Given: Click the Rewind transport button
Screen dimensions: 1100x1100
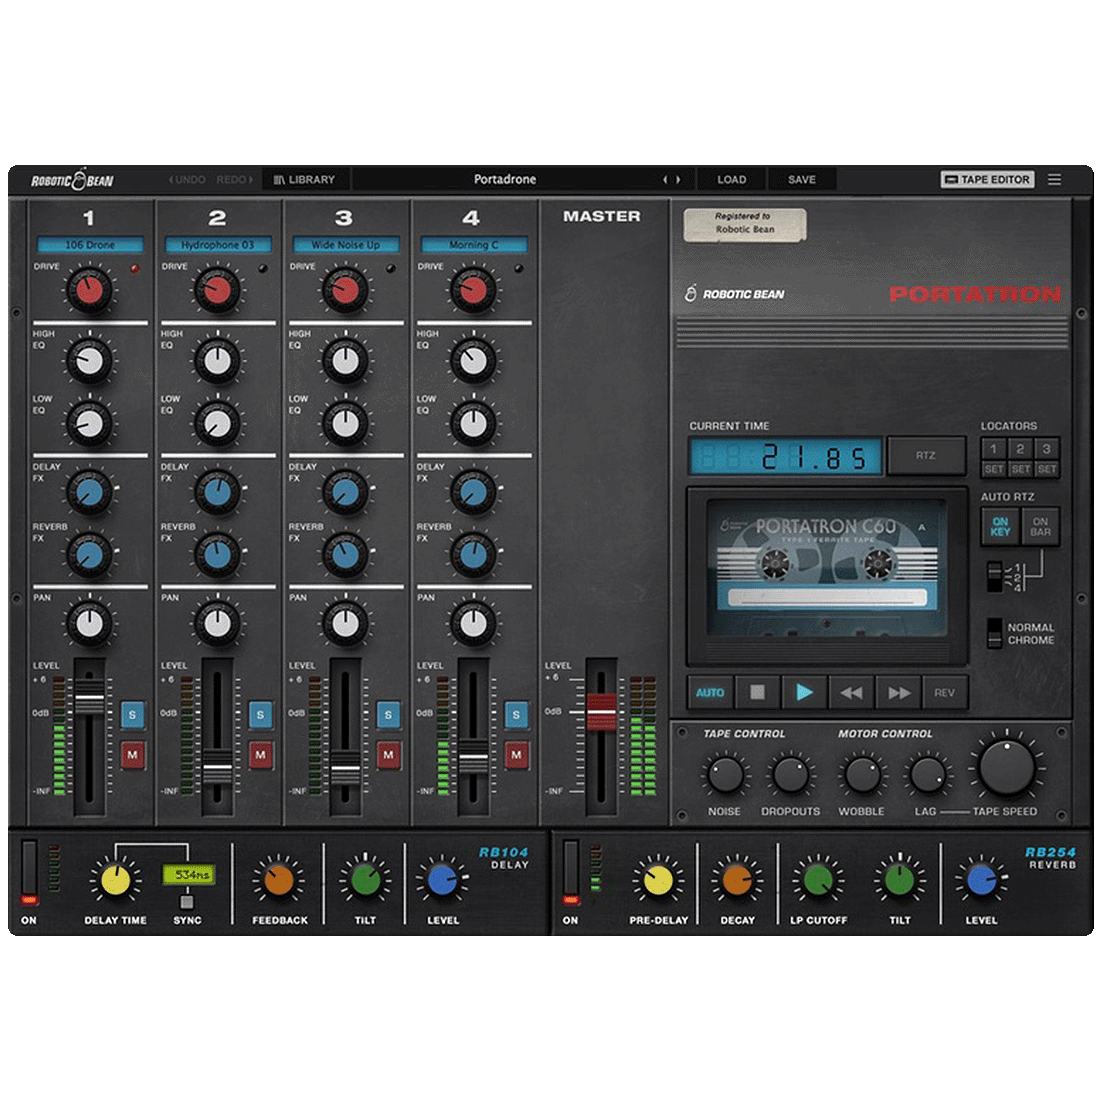Looking at the screenshot, I should (851, 692).
